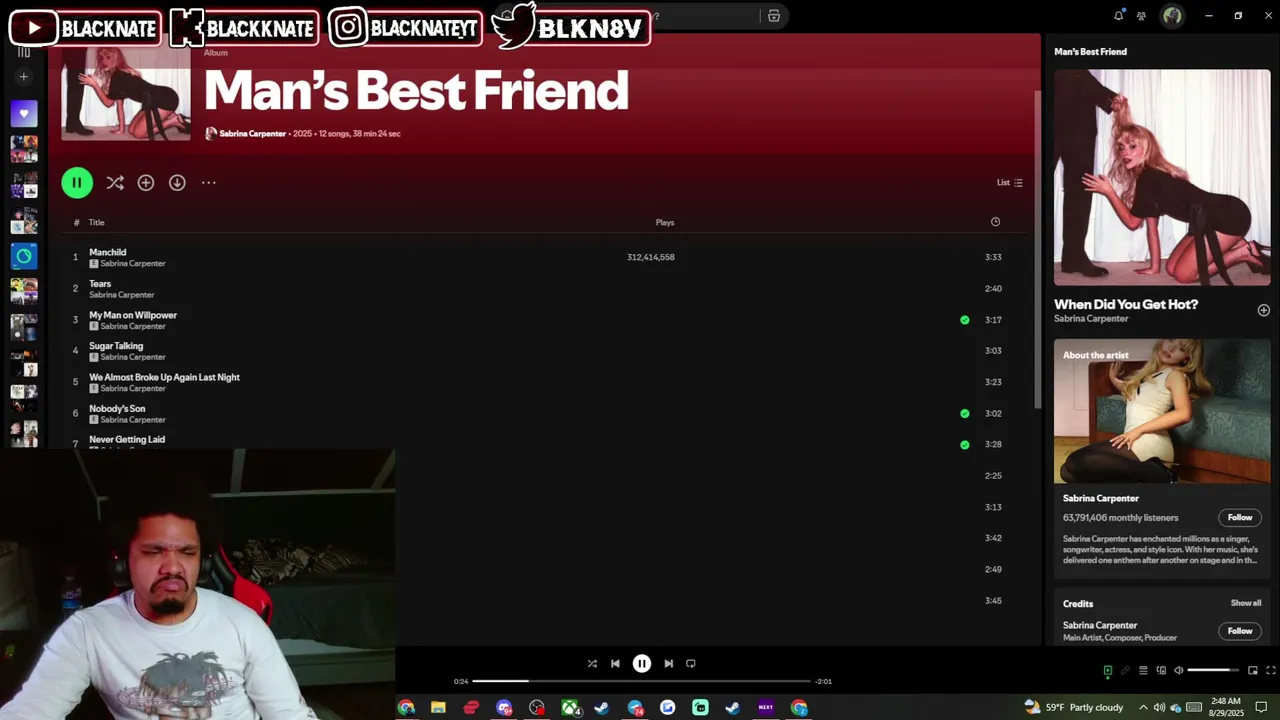Open the album cover in right panel
The height and width of the screenshot is (720, 1280).
tap(1162, 177)
